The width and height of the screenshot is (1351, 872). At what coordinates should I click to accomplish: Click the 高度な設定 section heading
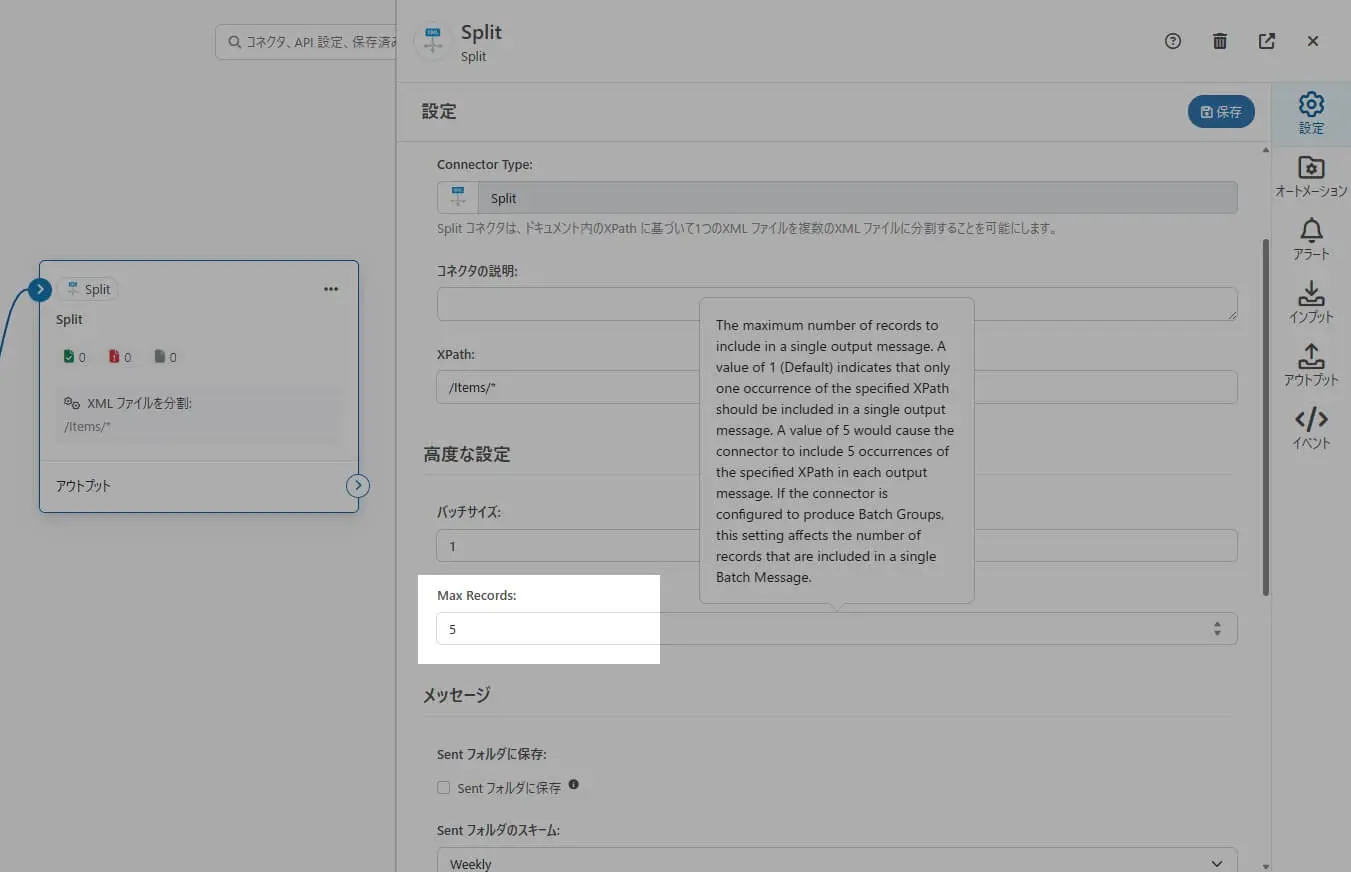(x=466, y=455)
